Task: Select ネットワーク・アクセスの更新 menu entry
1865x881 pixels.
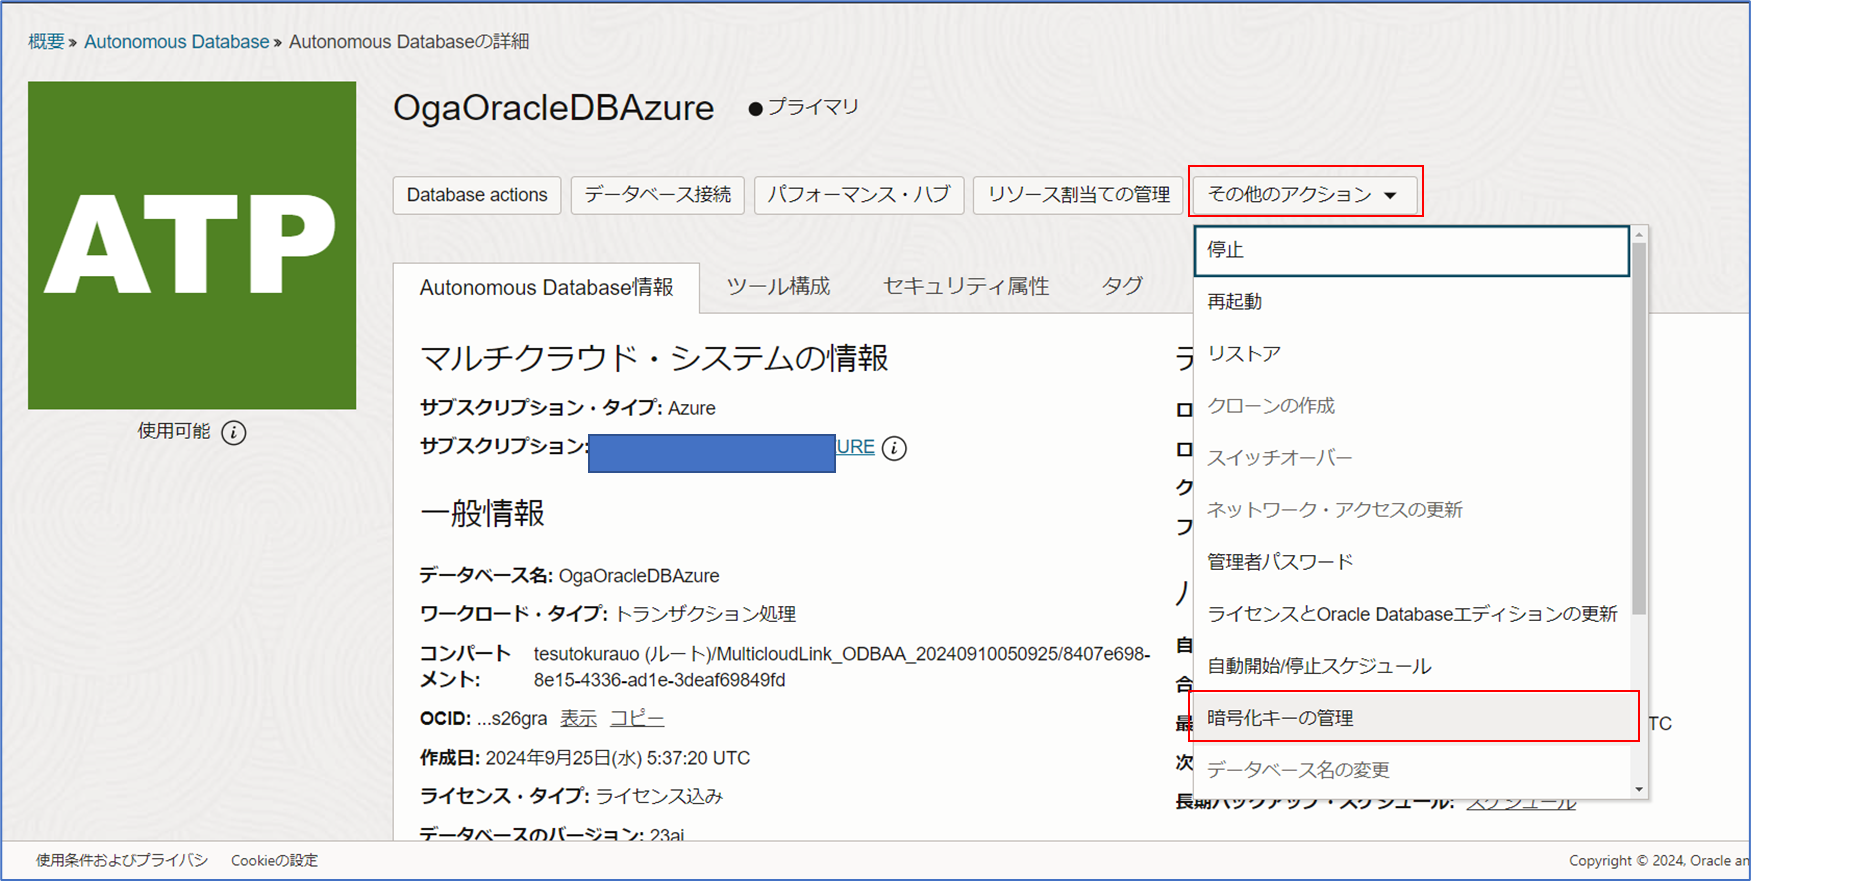Action: 1411,510
